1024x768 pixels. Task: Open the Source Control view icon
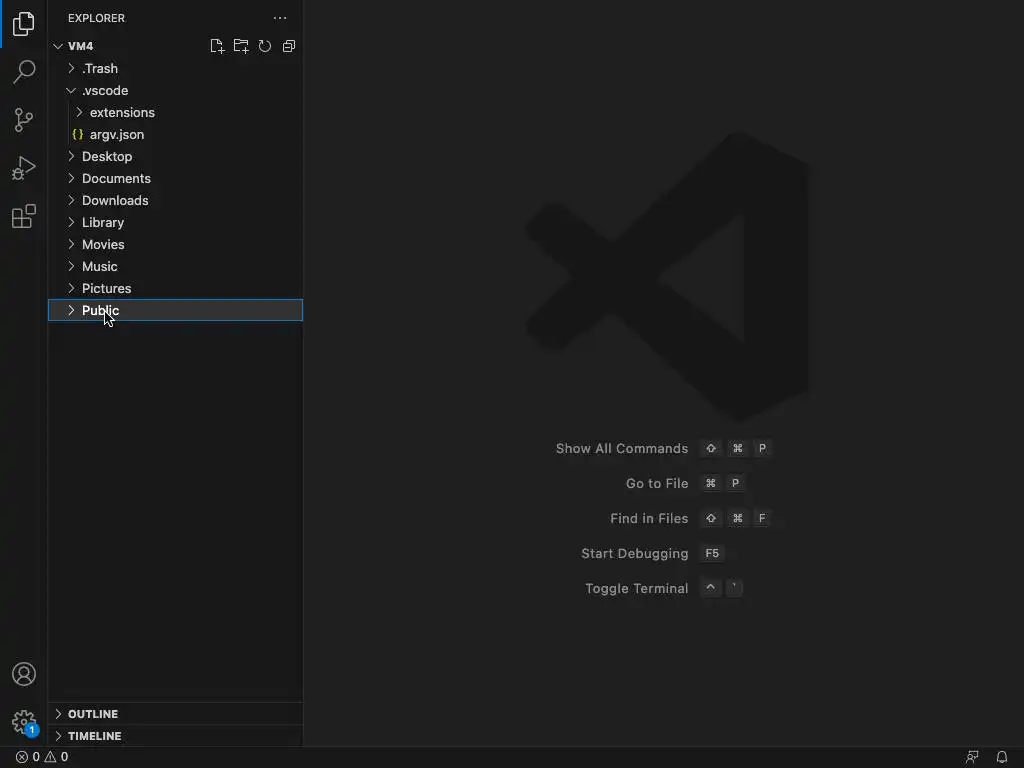(24, 120)
